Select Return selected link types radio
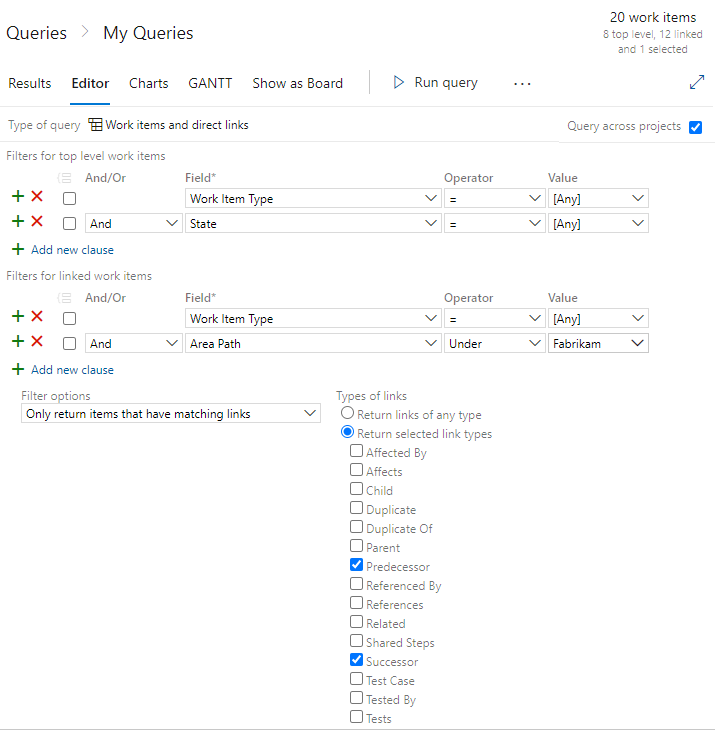This screenshot has height=730, width=715. click(347, 432)
